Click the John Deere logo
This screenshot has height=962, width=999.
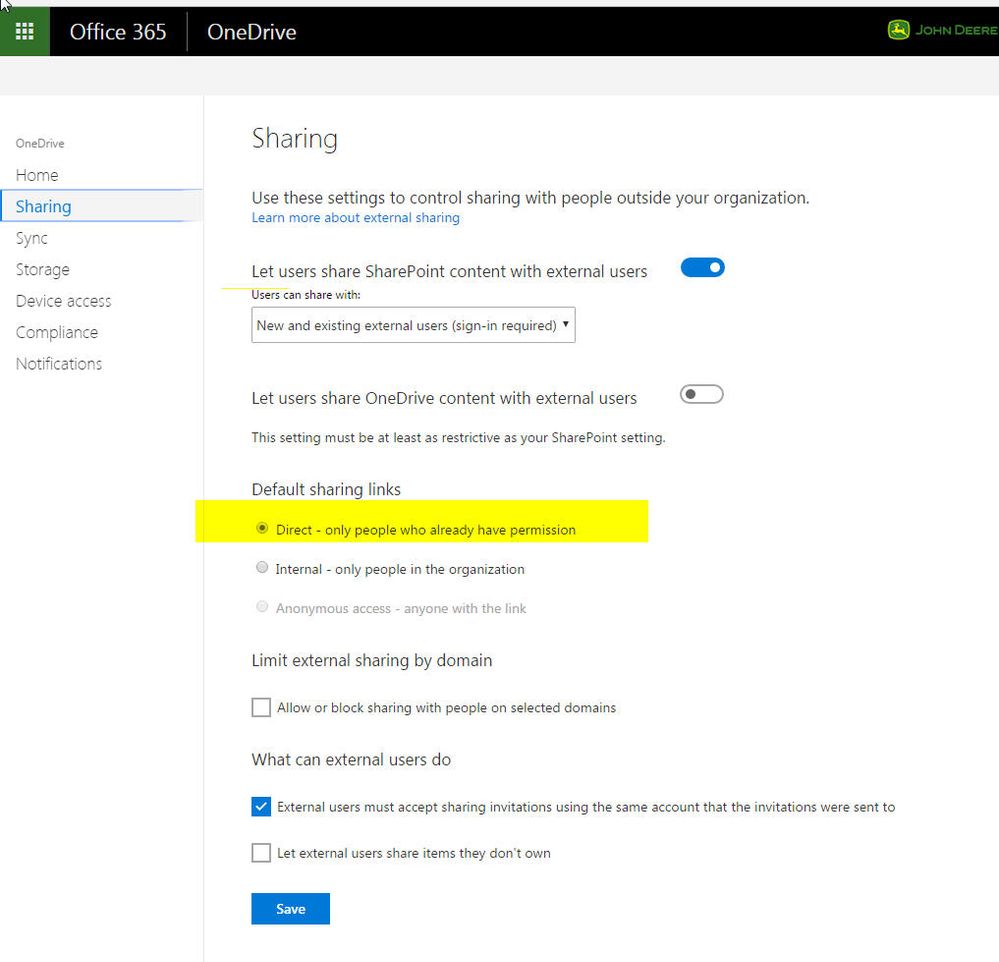(x=942, y=30)
